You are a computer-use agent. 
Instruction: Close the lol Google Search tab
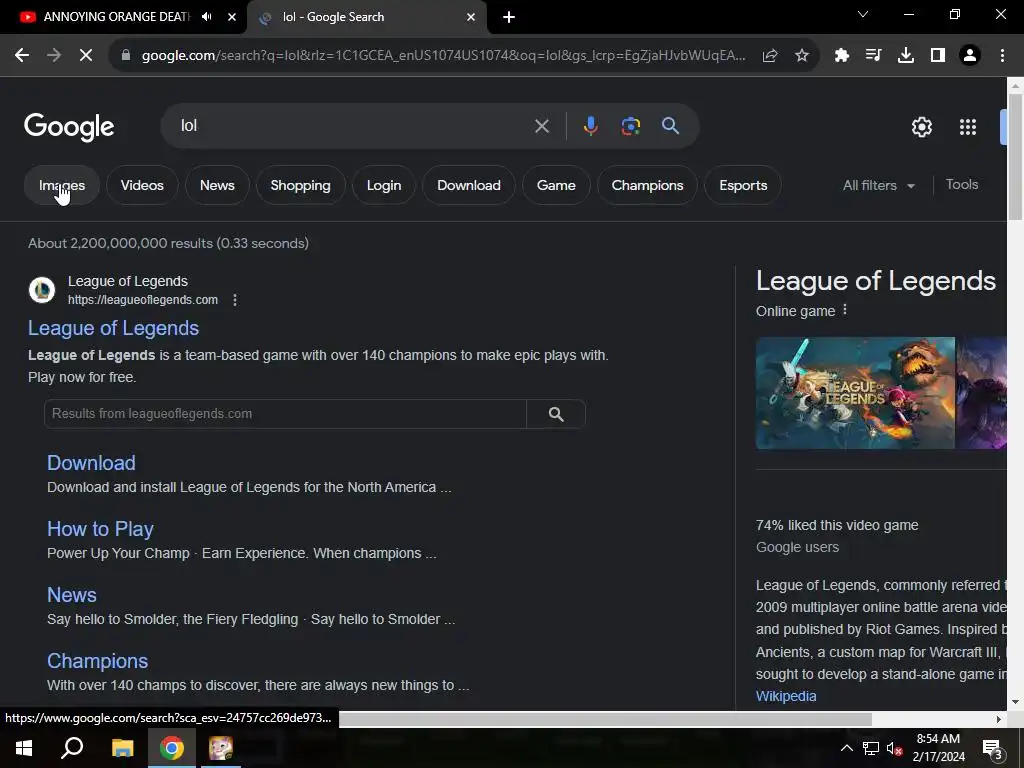471,17
